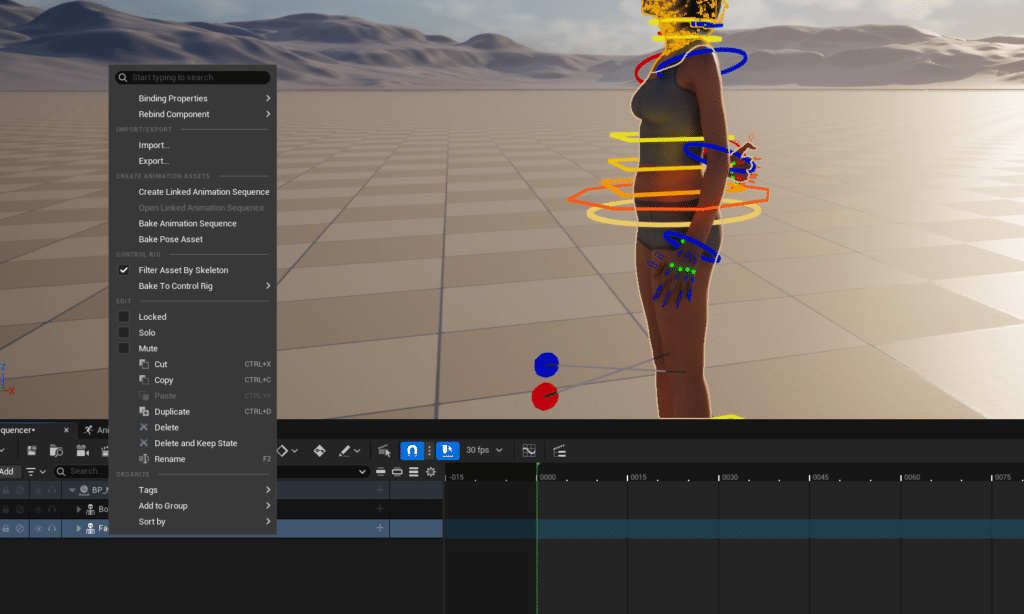Select the clapperboard-with-cursor selection tool icon
This screenshot has width=1024, height=614.
(384, 451)
